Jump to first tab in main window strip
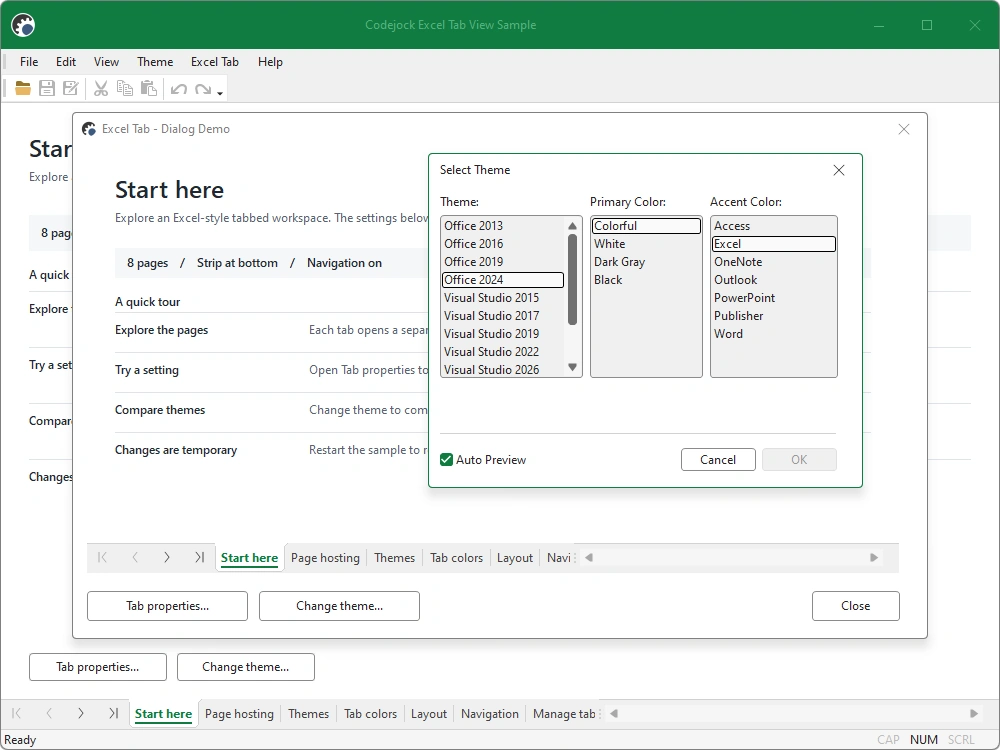Image resolution: width=1000 pixels, height=750 pixels. 17,713
